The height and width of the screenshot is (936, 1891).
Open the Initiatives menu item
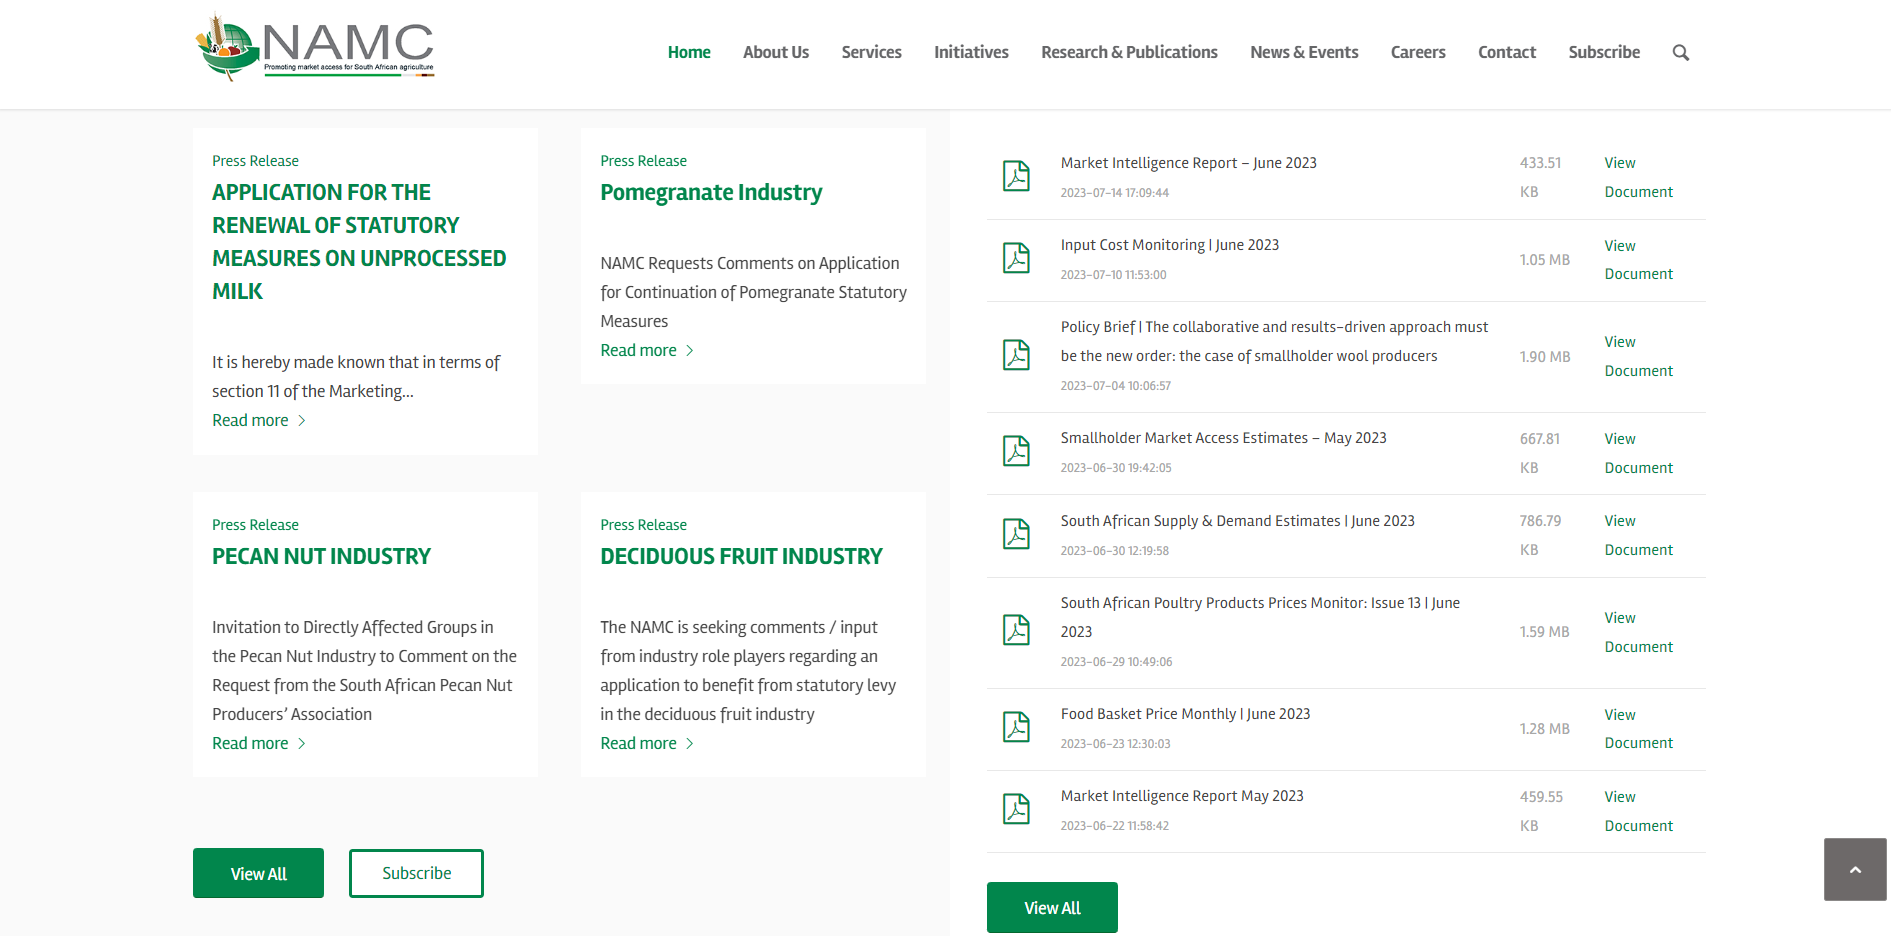pos(971,52)
